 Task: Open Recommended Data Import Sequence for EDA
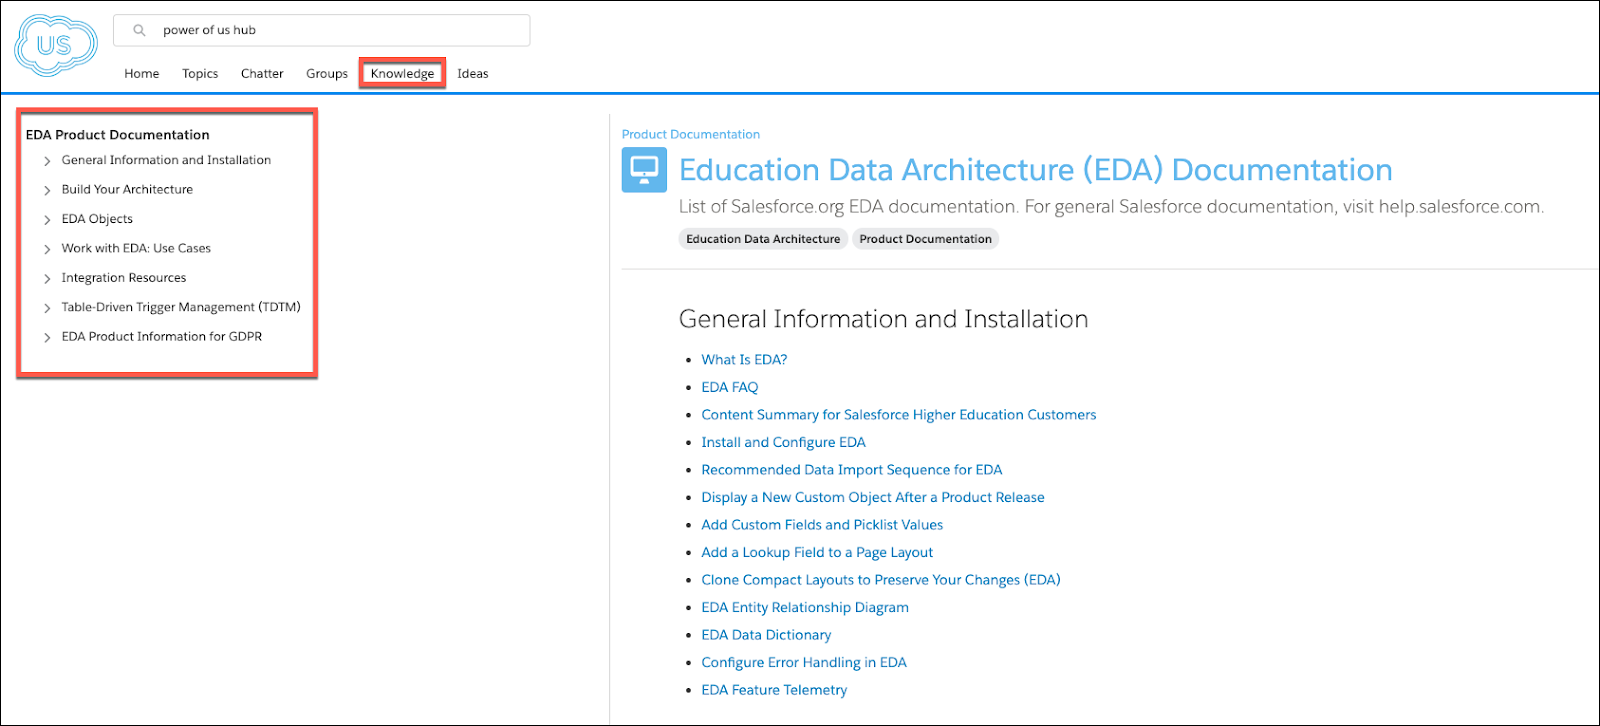tap(852, 470)
